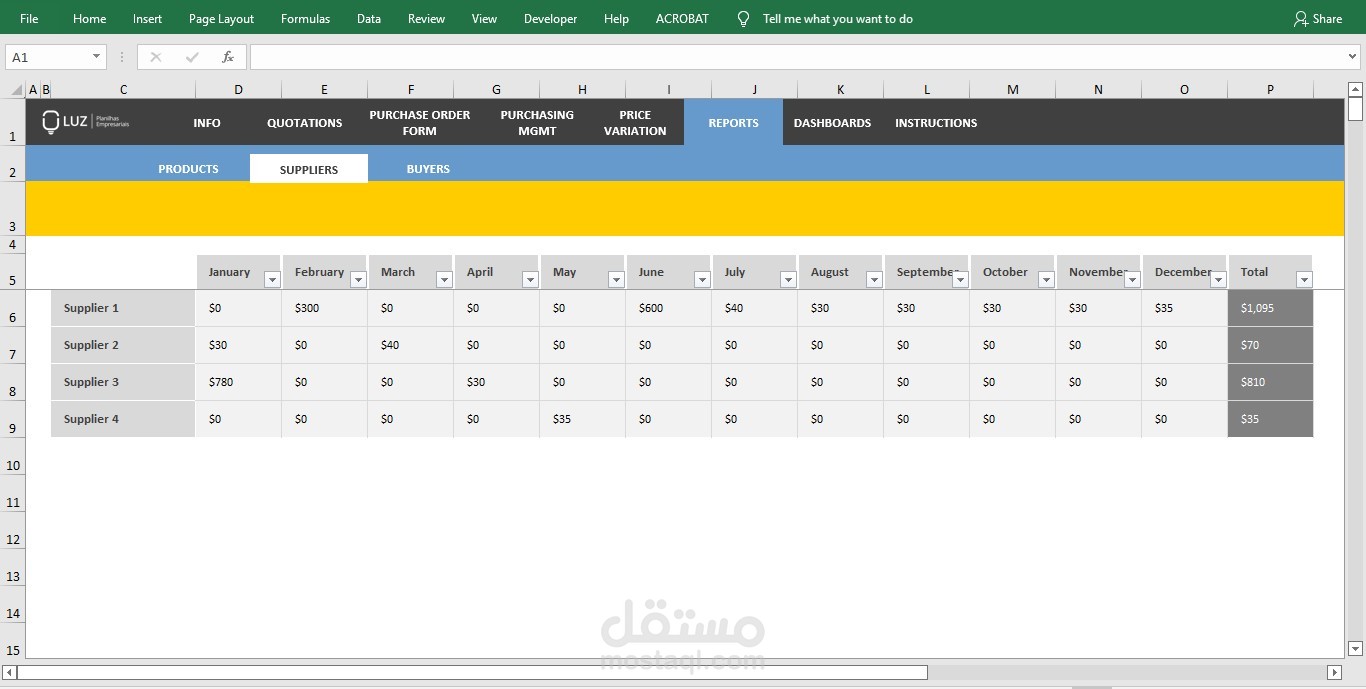Click the Tell me lightbulb icon
Viewport: 1366px width, 689px height.
pos(743,18)
